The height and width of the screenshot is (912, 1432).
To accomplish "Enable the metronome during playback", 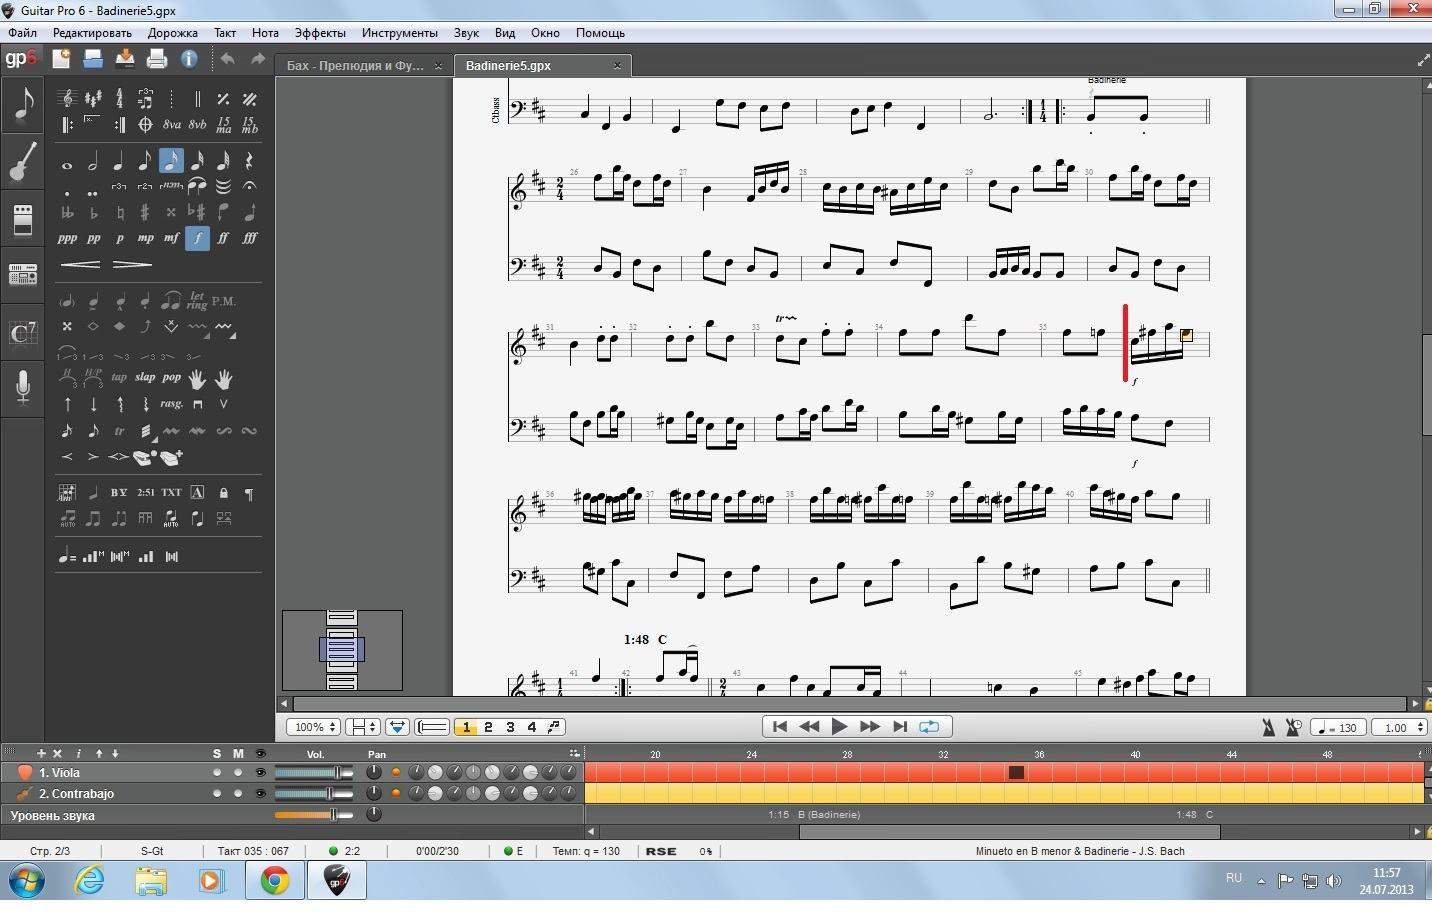I will click(1269, 728).
